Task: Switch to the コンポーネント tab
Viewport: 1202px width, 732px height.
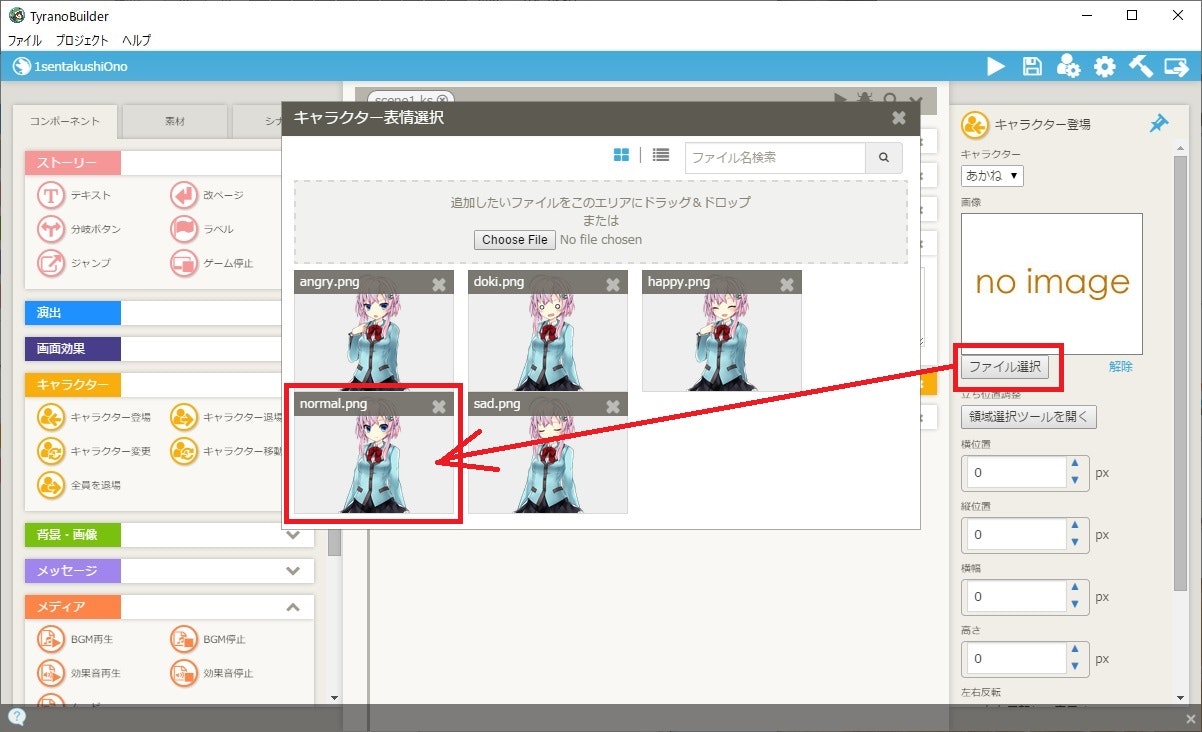Action: click(x=65, y=121)
